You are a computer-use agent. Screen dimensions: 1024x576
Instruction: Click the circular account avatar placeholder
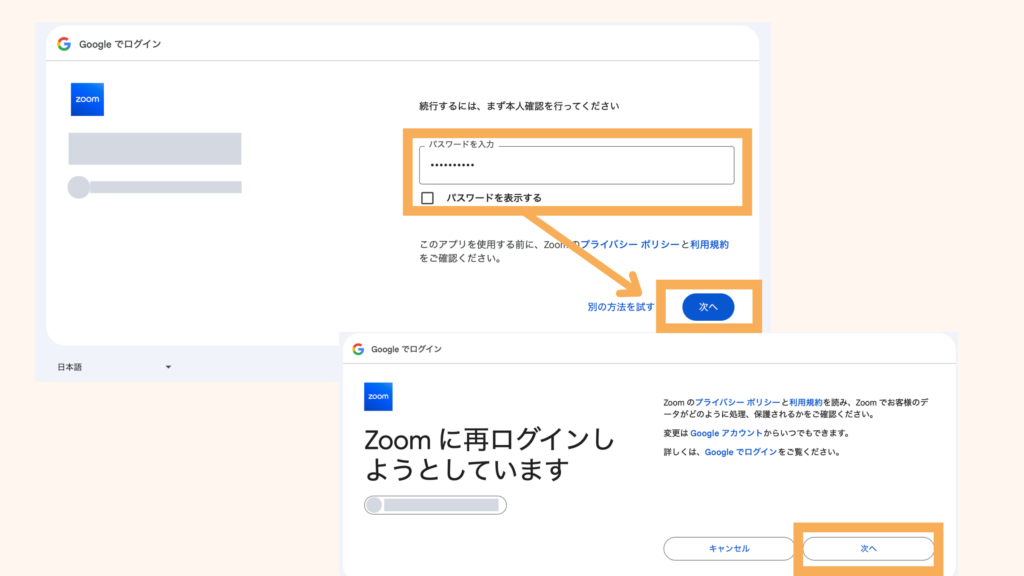78,186
